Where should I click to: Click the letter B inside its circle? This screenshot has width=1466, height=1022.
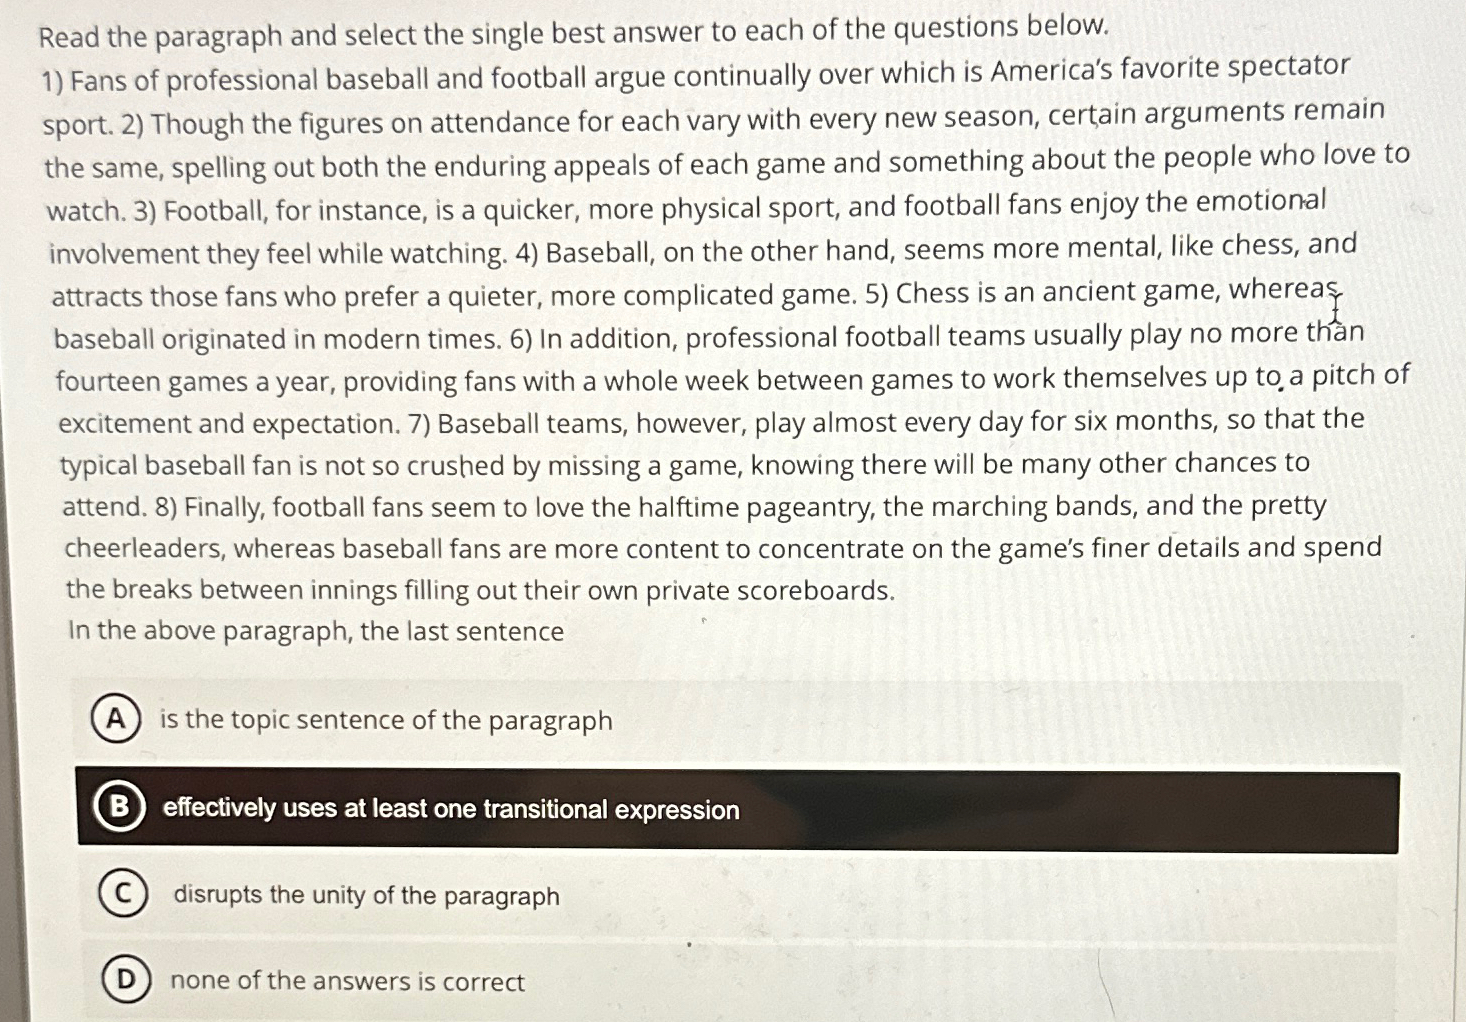tap(120, 807)
